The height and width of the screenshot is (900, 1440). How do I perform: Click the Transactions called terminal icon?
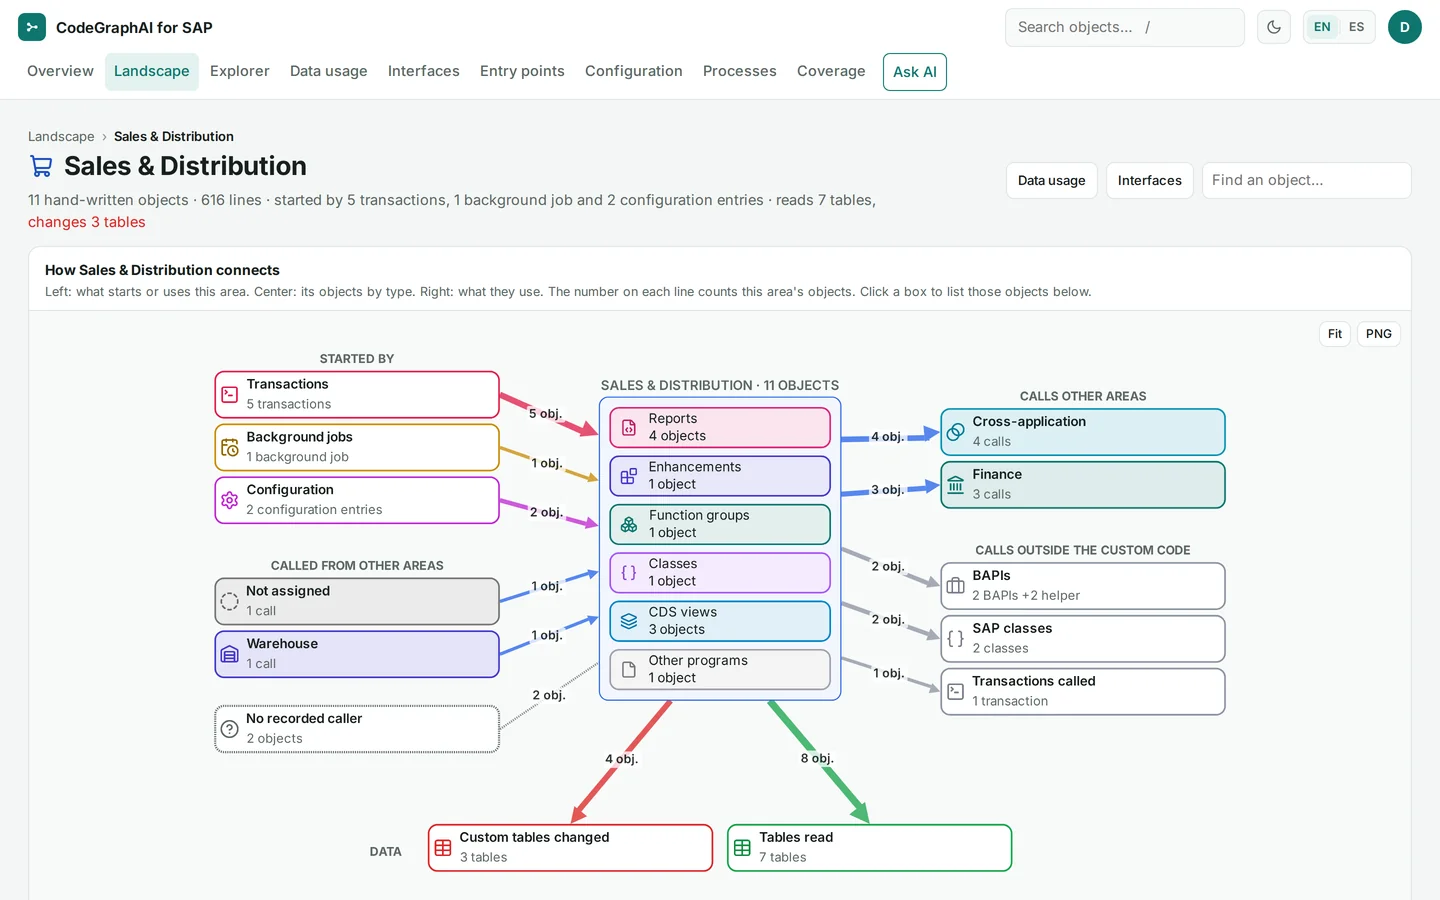tap(955, 692)
